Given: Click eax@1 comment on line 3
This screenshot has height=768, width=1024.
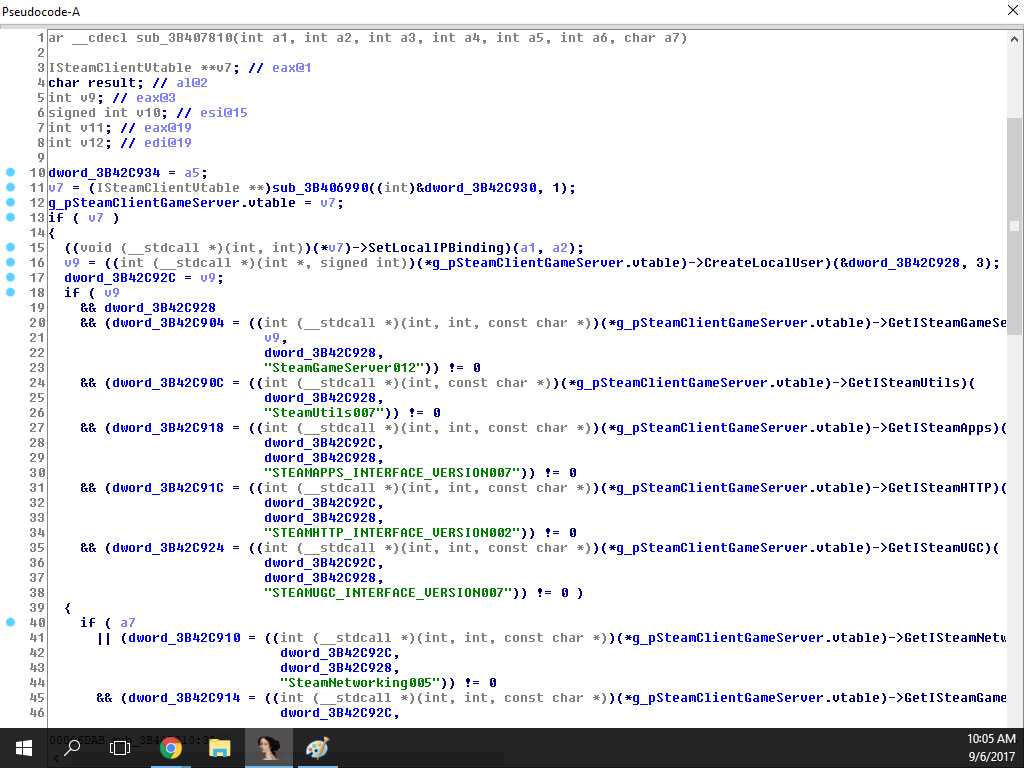Looking at the screenshot, I should click(x=292, y=68).
